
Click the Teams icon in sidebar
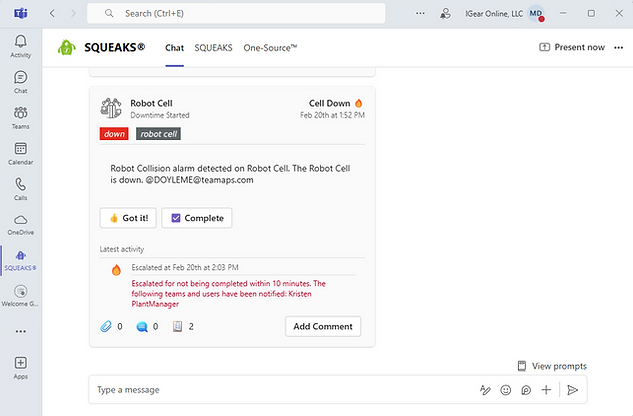pyautogui.click(x=20, y=115)
